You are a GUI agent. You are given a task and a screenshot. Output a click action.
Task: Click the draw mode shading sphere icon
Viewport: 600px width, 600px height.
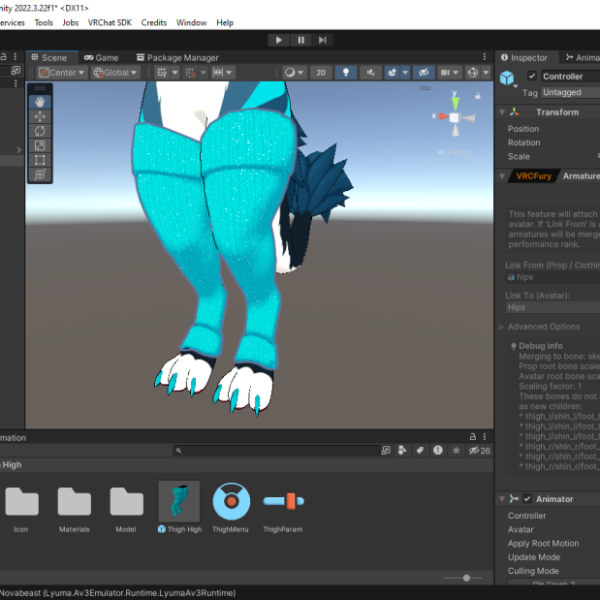(290, 72)
